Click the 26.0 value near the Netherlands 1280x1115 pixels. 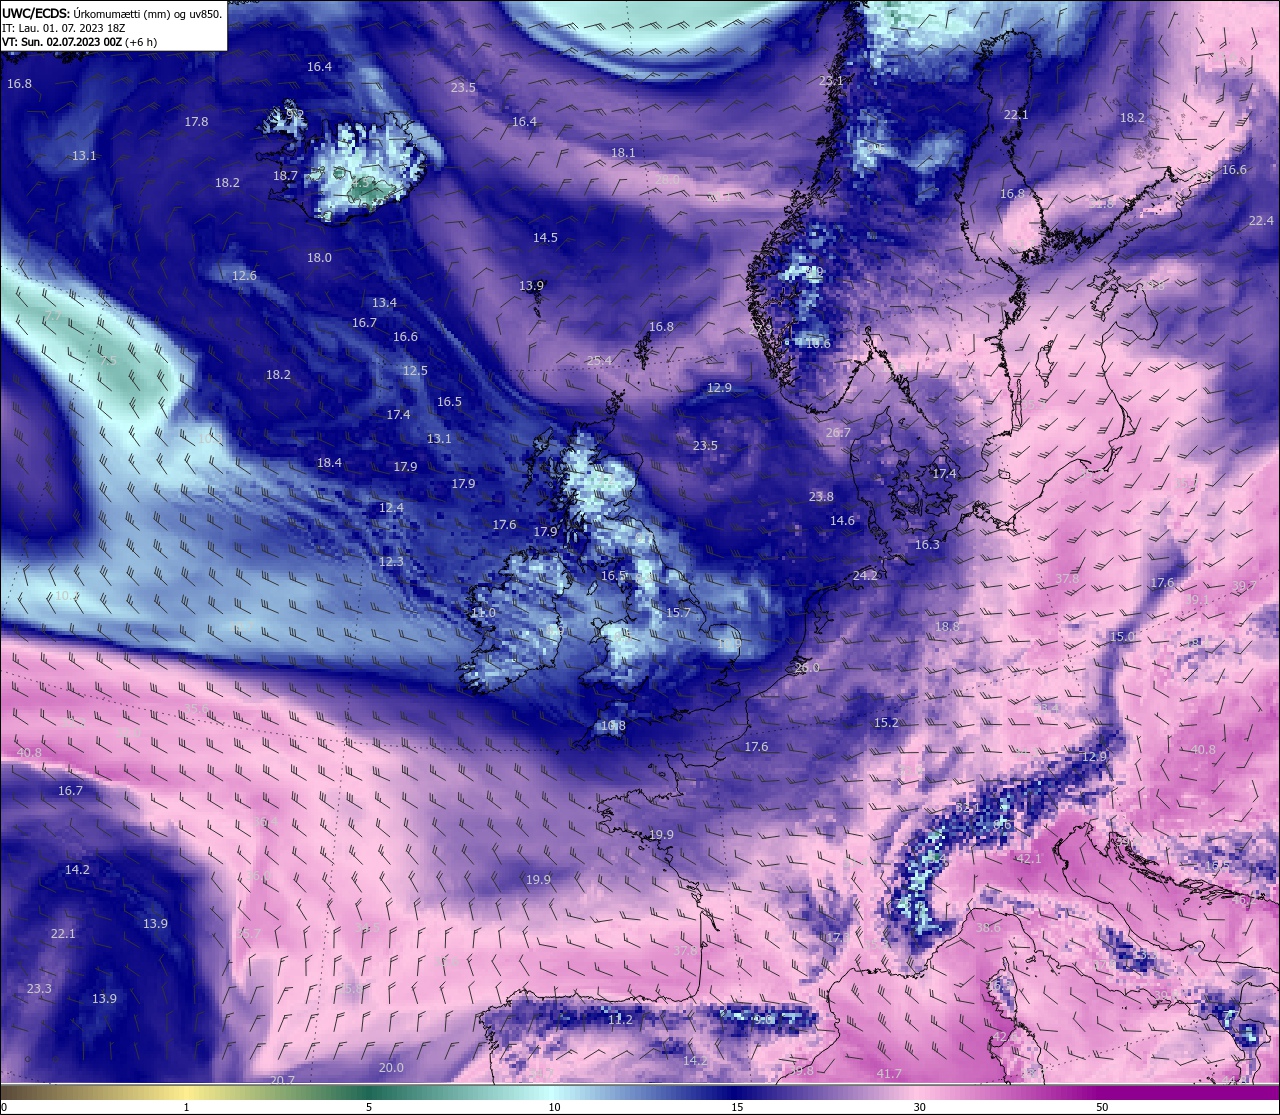807,668
